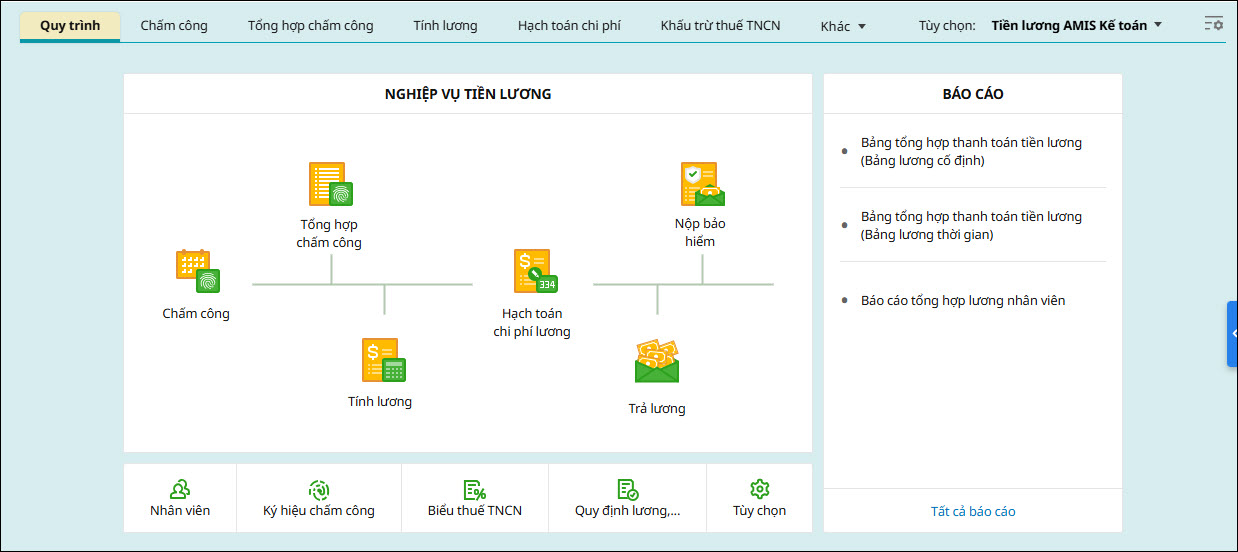
Task: Click the list settings icon at top right
Action: (1213, 24)
